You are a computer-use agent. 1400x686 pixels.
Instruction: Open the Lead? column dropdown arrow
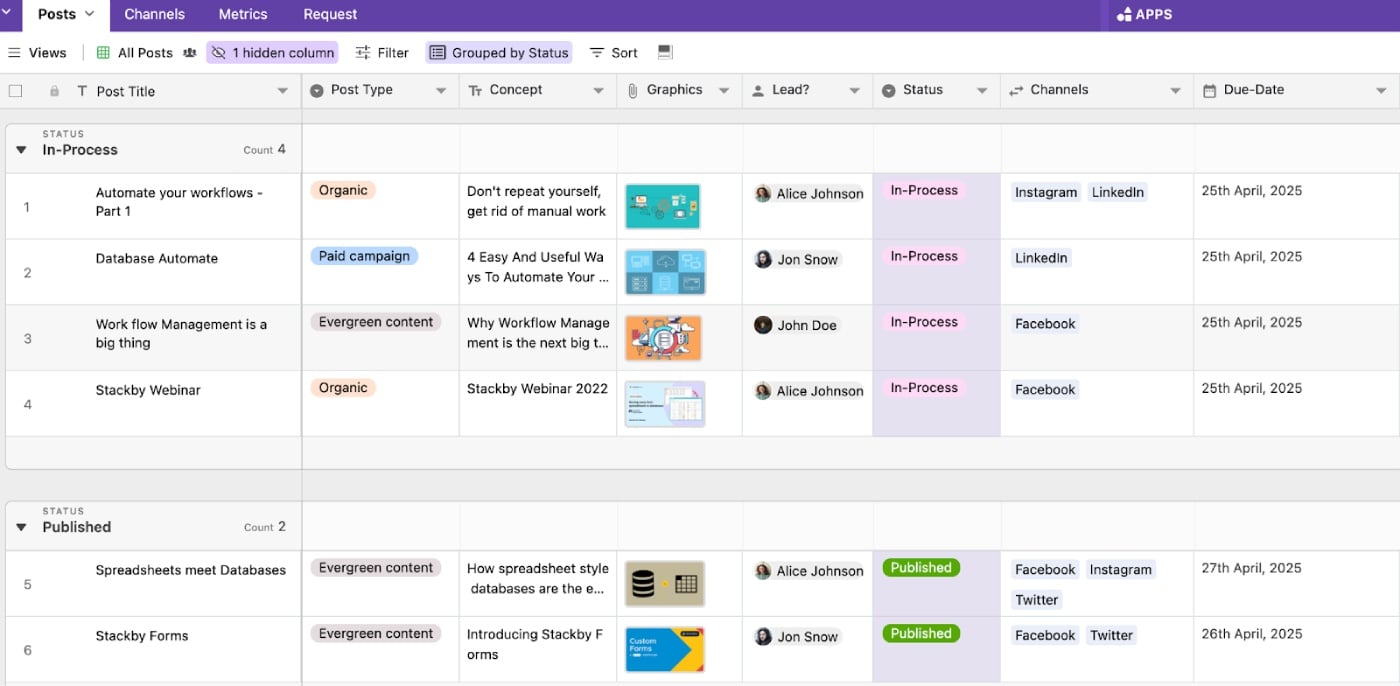pyautogui.click(x=854, y=91)
